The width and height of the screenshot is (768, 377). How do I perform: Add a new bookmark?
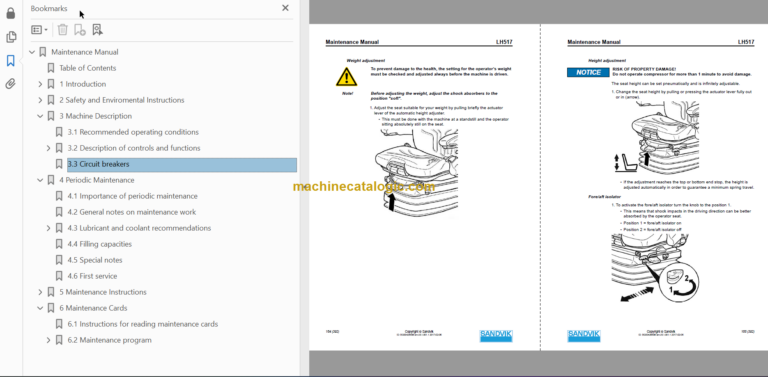(79, 30)
